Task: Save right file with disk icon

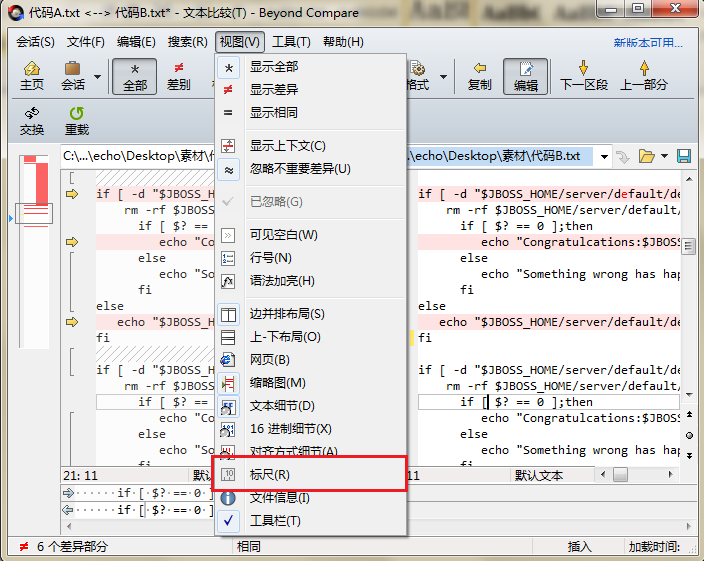Action: (684, 156)
